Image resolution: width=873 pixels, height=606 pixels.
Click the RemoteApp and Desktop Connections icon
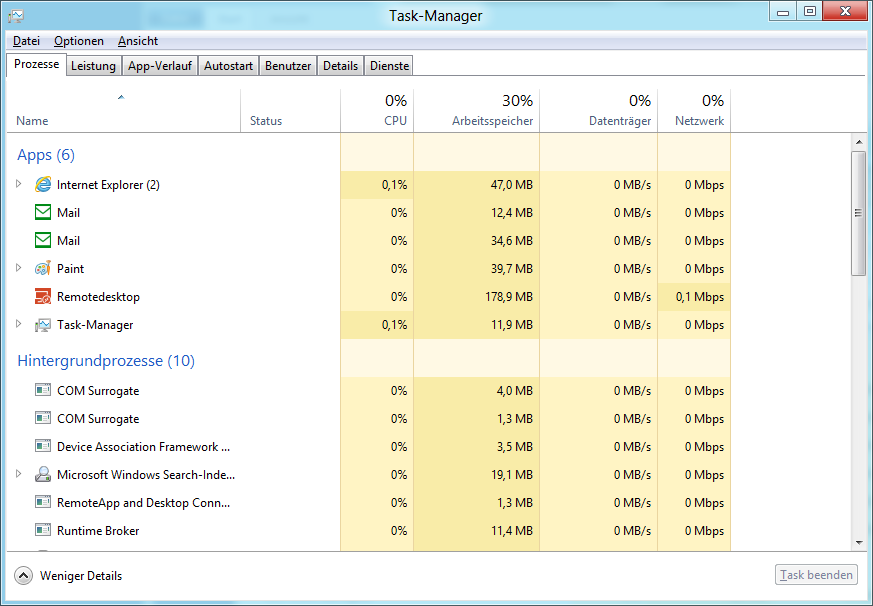(x=43, y=502)
